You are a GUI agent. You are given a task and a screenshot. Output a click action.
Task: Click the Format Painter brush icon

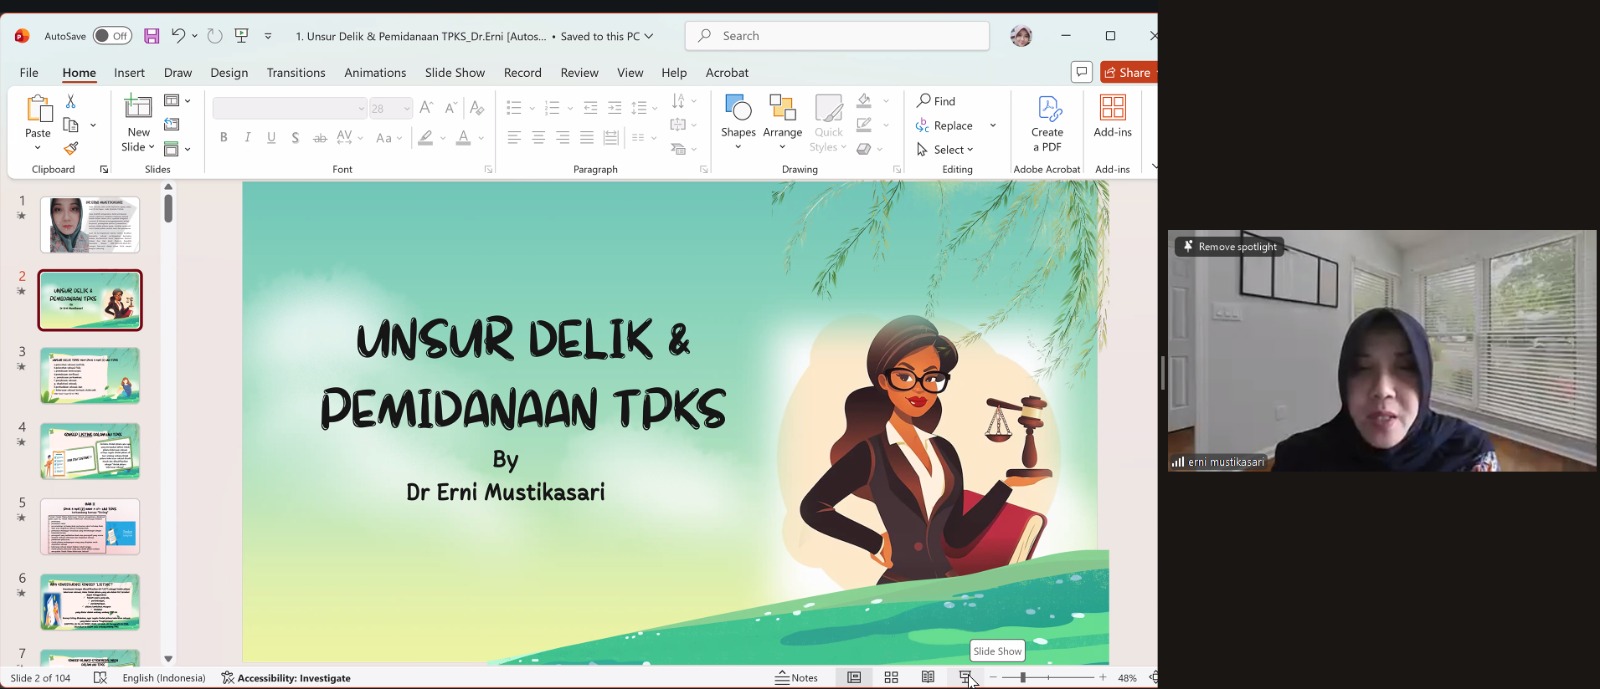point(71,149)
